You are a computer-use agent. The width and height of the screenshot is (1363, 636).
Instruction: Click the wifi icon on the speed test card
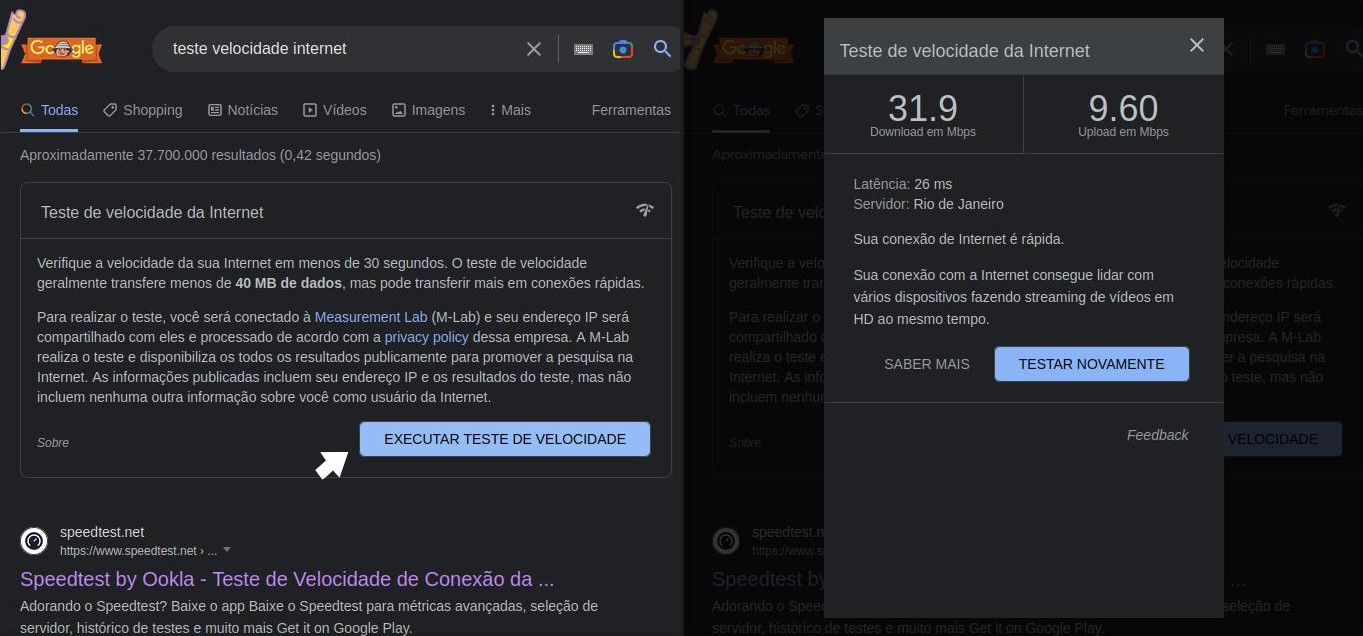coord(644,210)
